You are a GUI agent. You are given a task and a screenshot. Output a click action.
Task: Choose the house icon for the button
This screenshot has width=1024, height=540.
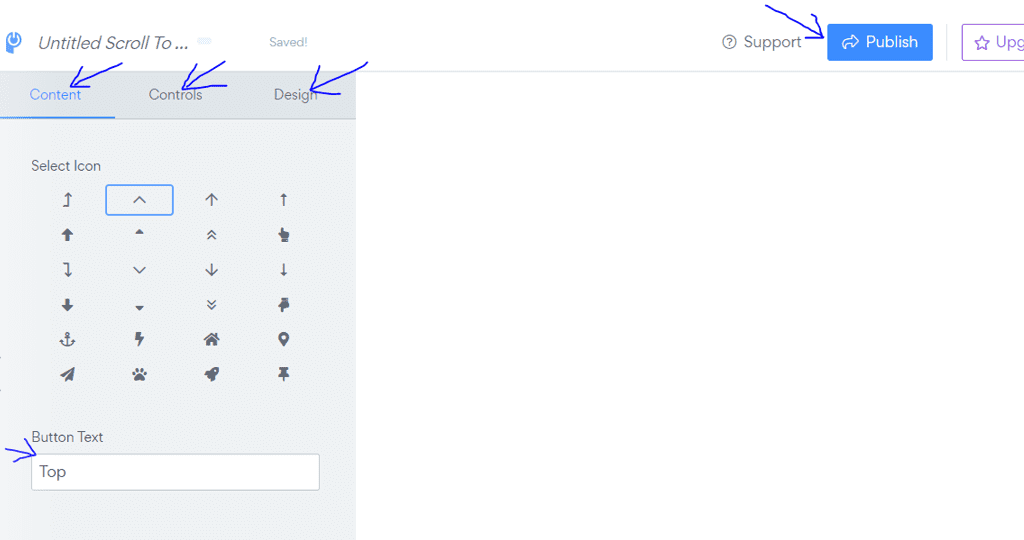[211, 340]
